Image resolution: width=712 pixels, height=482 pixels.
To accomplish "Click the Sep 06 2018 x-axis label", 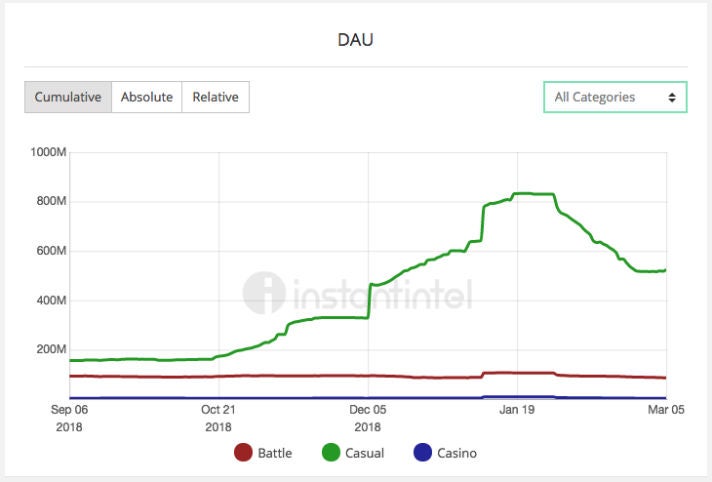I will coord(69,416).
